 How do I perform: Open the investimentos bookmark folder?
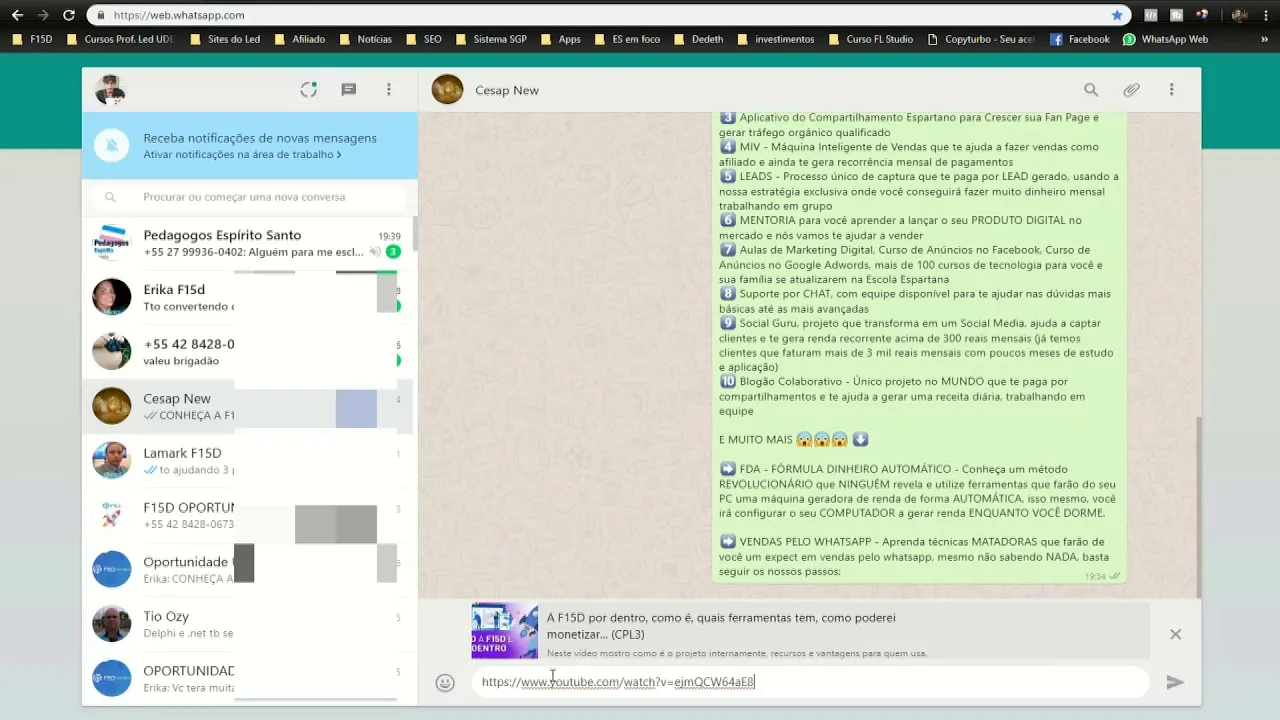(x=775, y=39)
